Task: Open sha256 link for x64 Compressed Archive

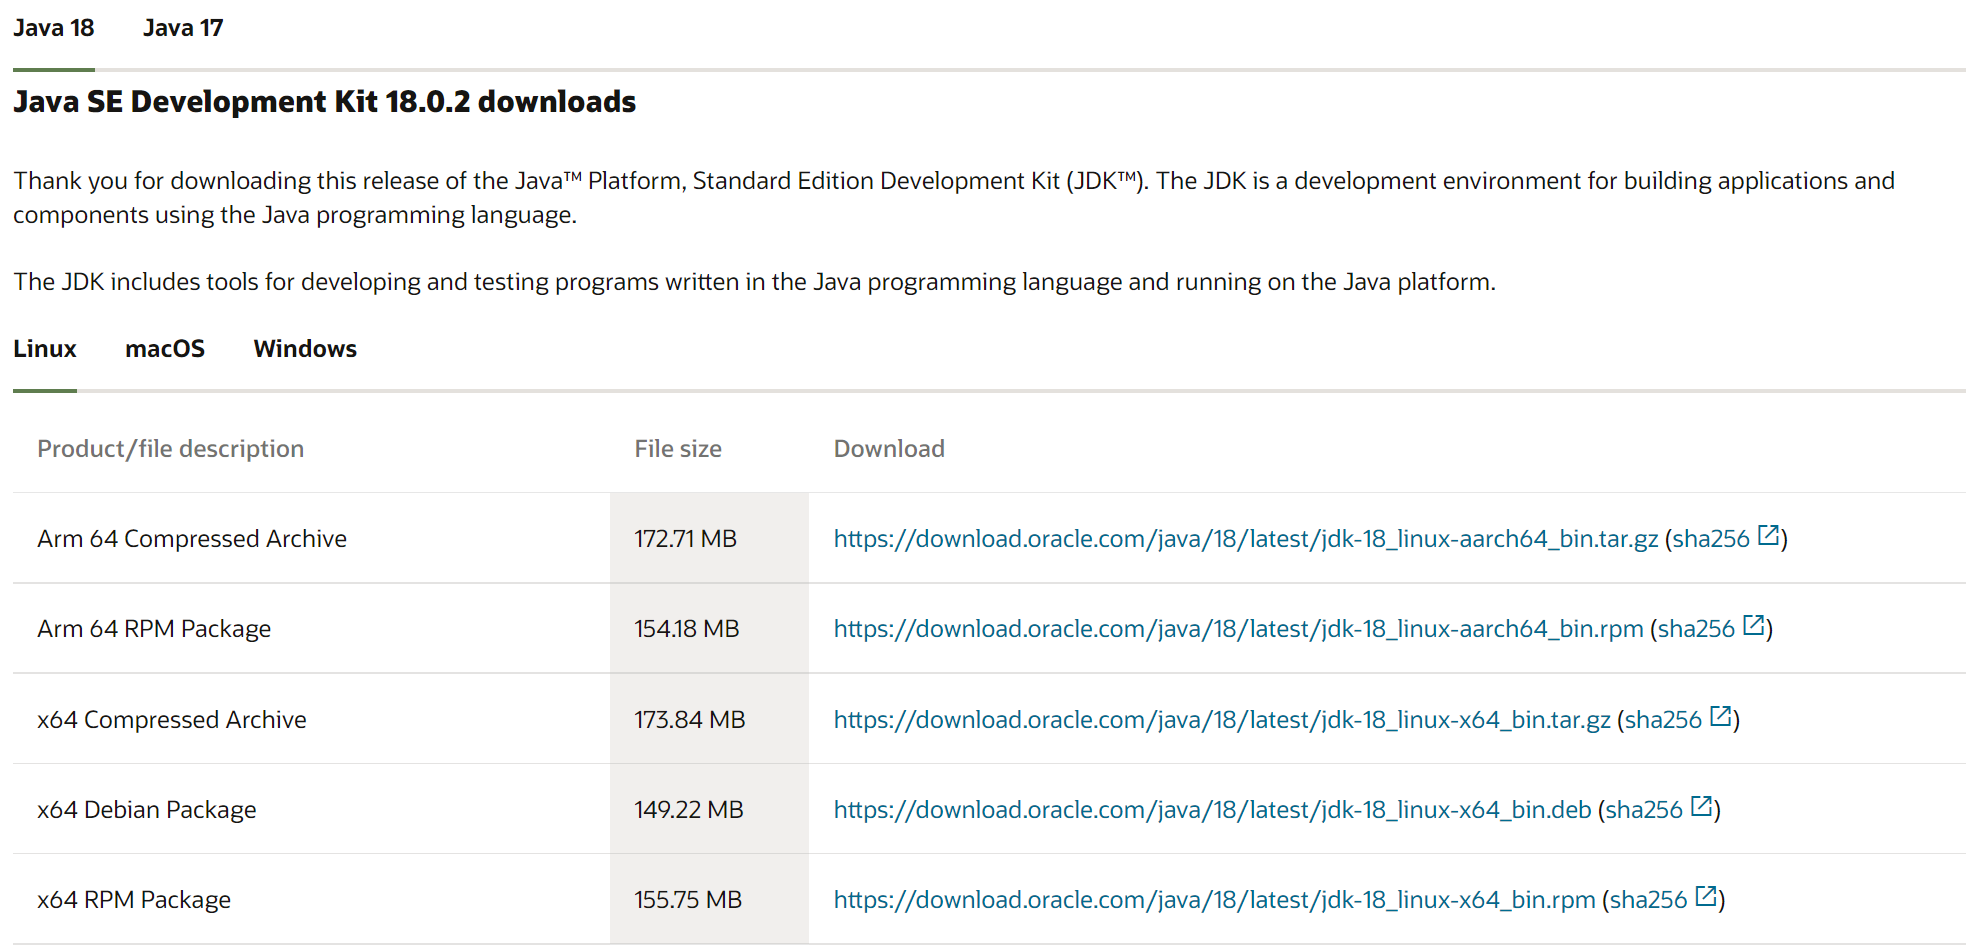Action: pos(1663,720)
